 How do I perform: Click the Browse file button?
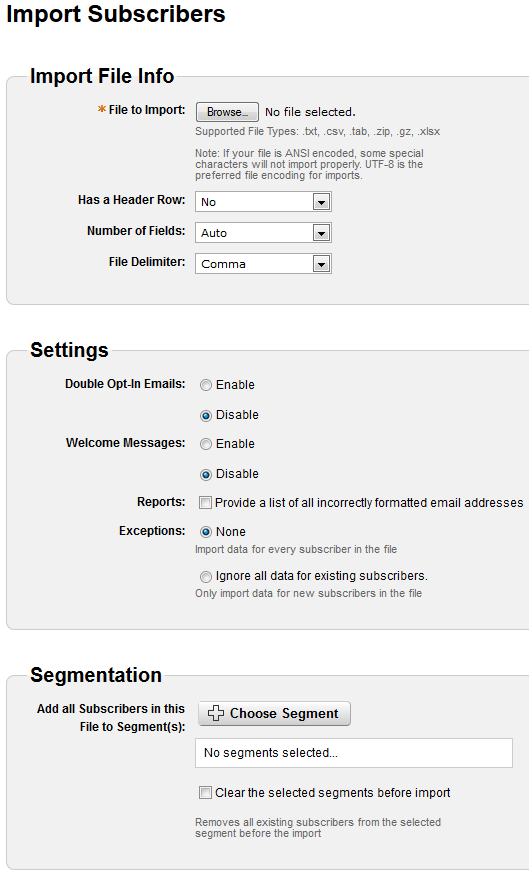coord(227,112)
